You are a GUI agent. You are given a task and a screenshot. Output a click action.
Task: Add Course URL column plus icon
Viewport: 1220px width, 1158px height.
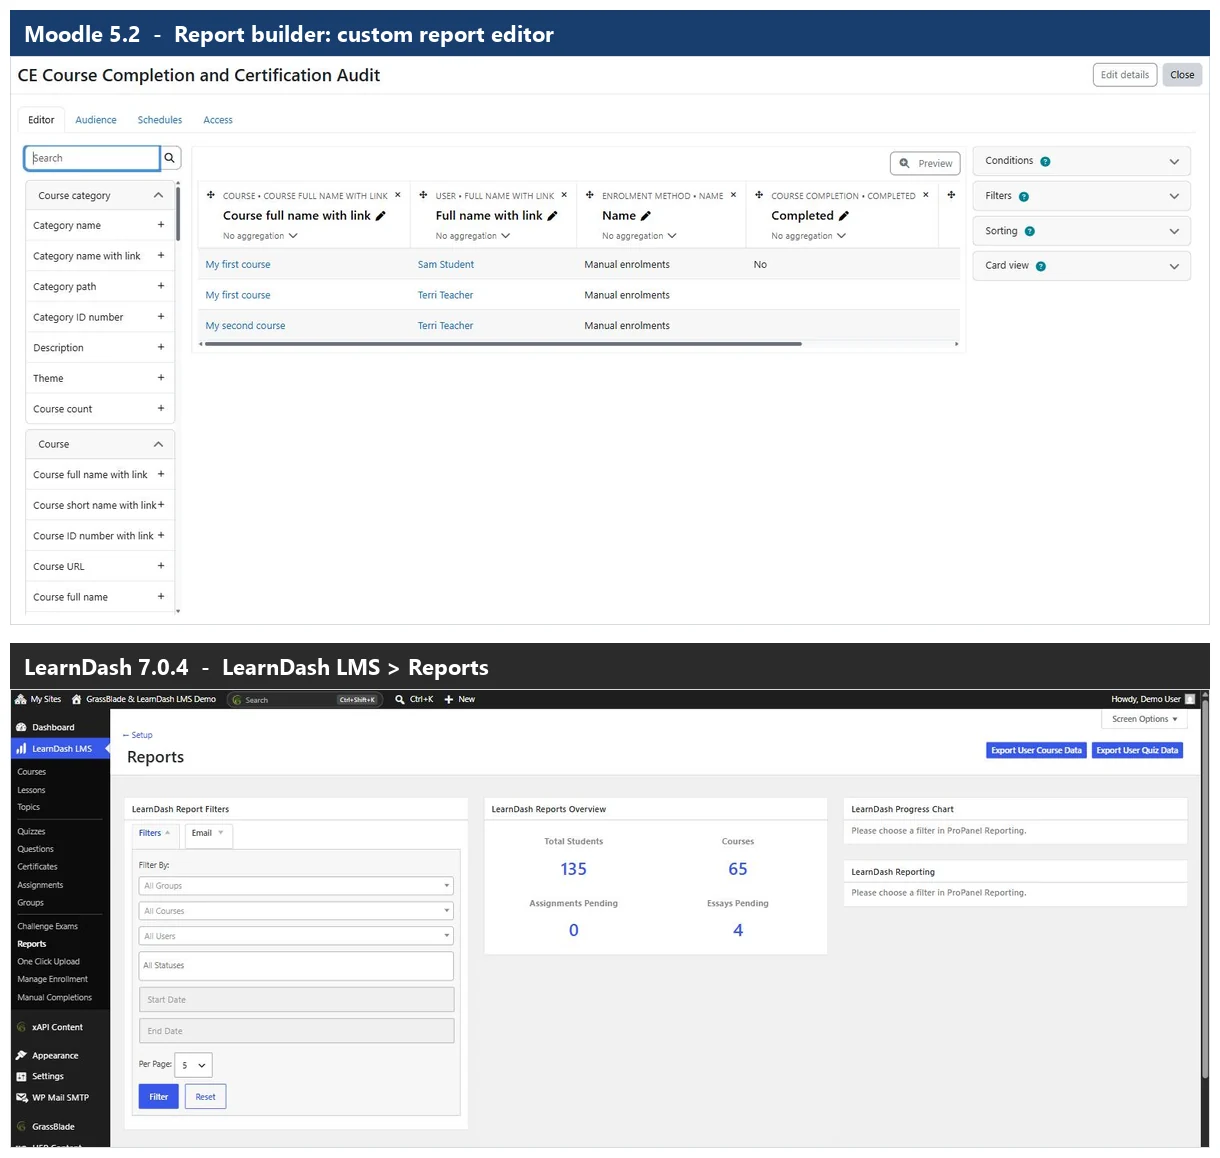161,566
